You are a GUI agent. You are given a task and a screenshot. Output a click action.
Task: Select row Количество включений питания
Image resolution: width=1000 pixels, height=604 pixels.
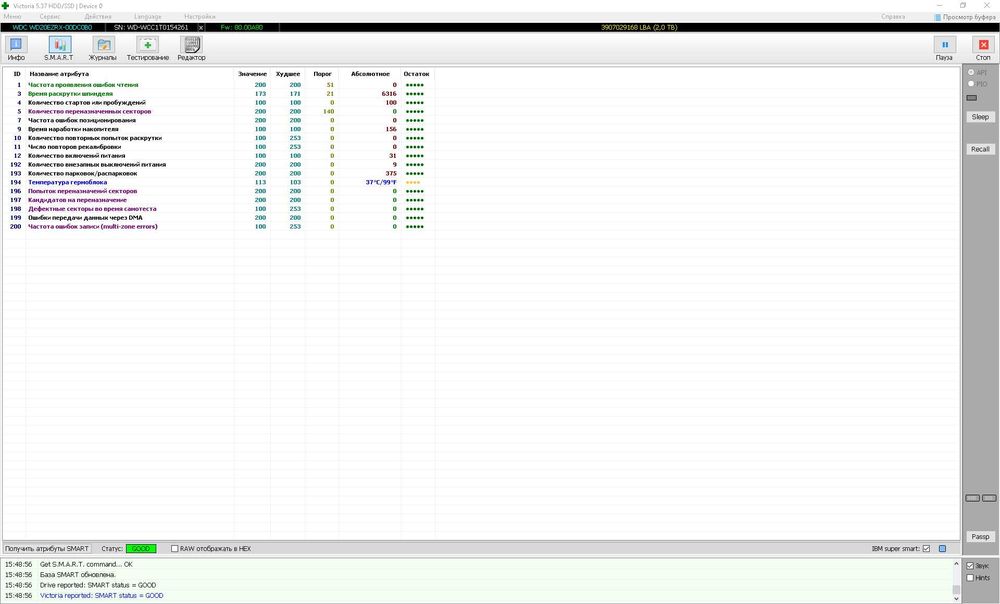point(218,156)
